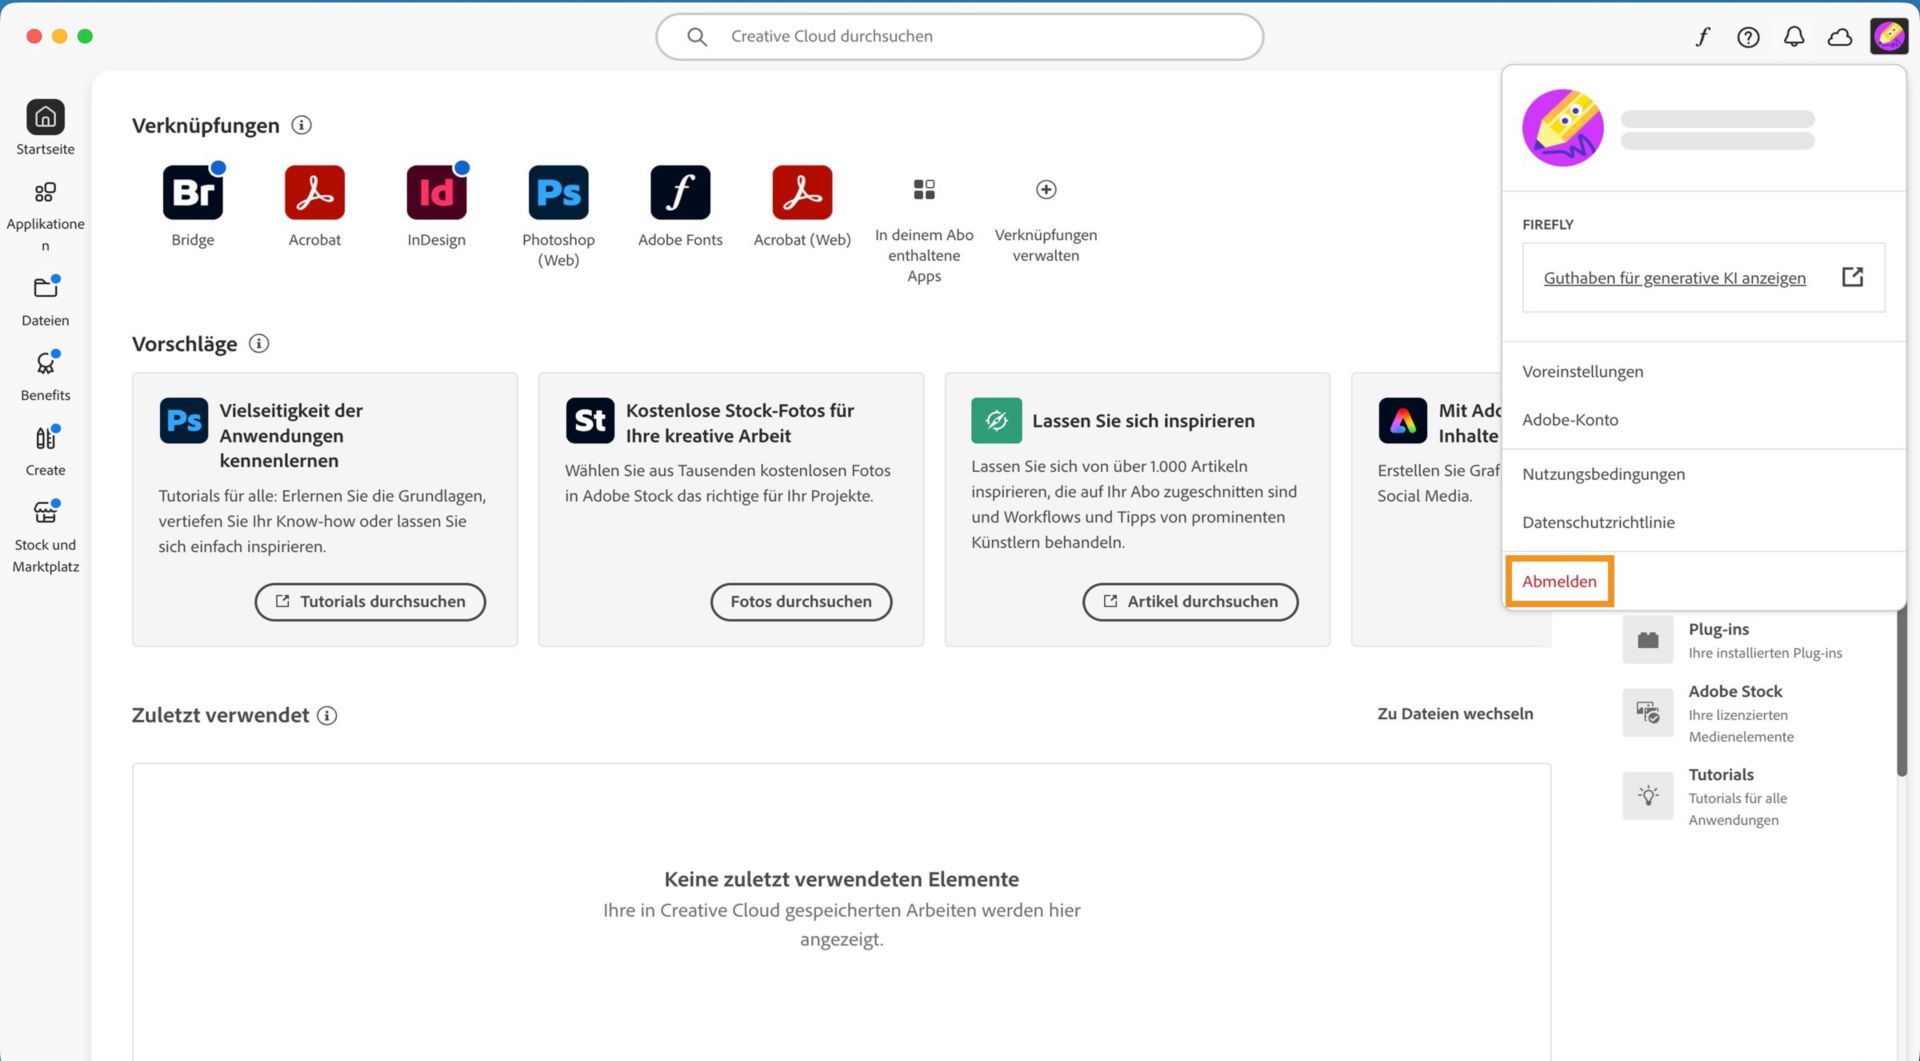Click green inspiration icon on card
This screenshot has width=1920, height=1061.
pyautogui.click(x=996, y=420)
